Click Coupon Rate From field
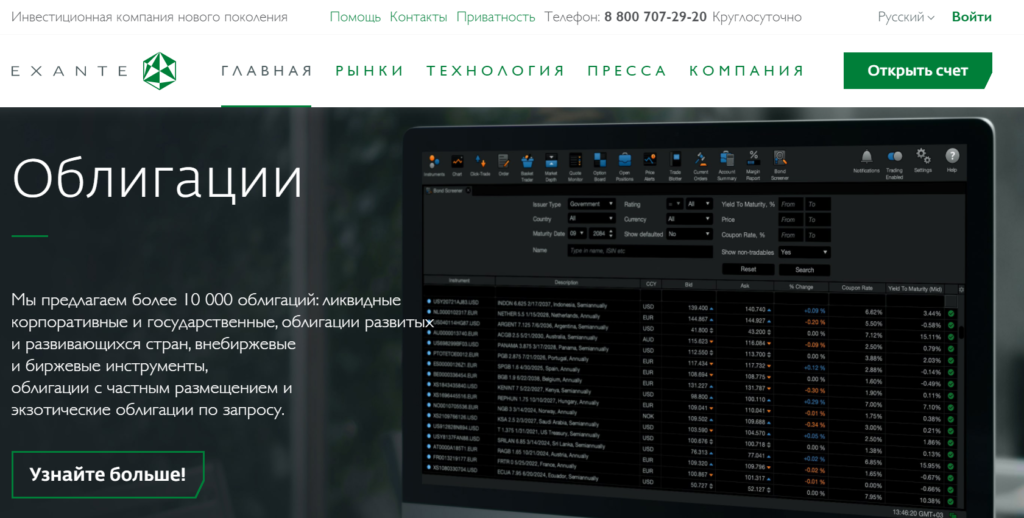 [791, 235]
